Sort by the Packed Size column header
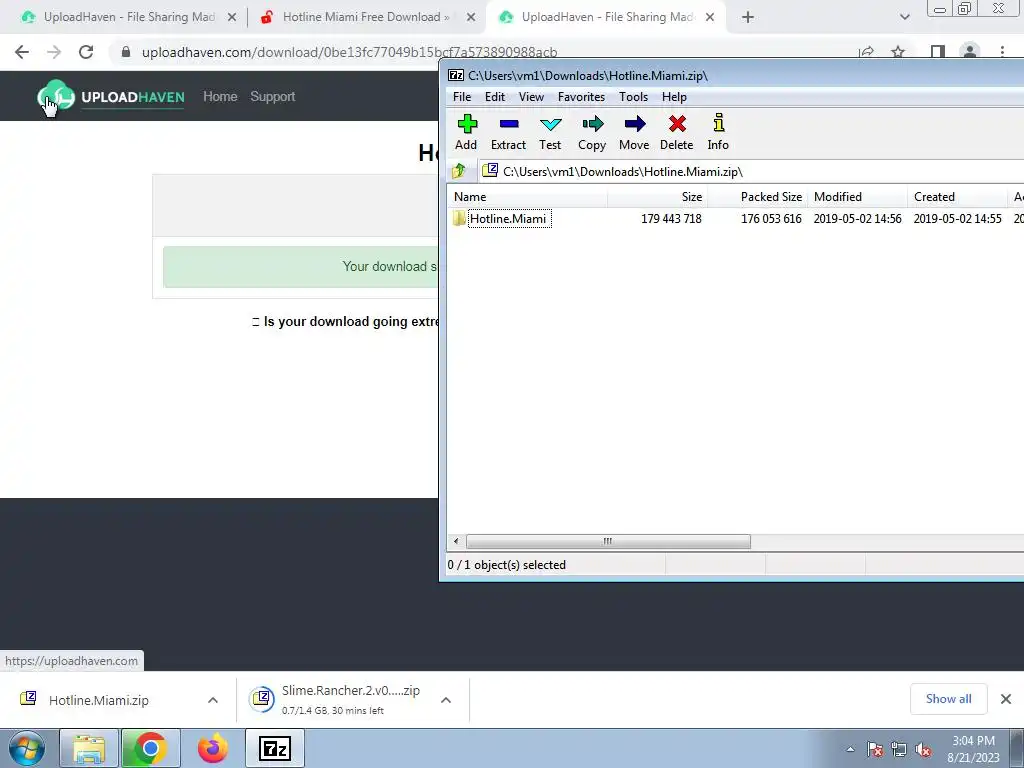The width and height of the screenshot is (1024, 768). coord(758,197)
